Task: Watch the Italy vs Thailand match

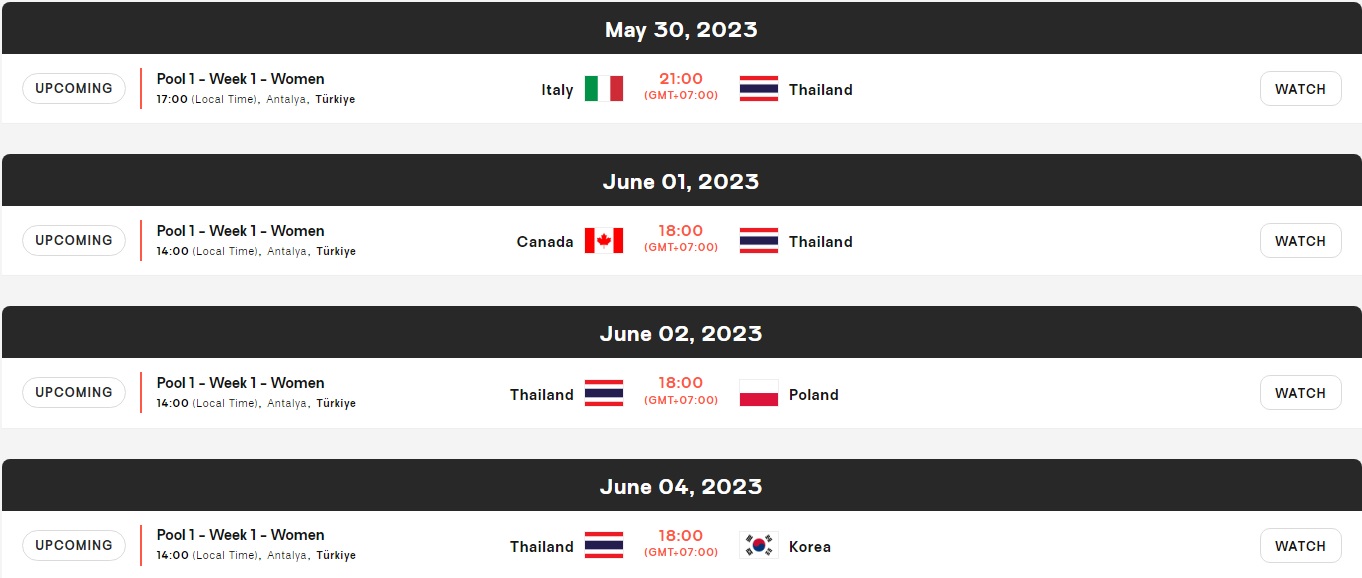Action: [x=1300, y=89]
